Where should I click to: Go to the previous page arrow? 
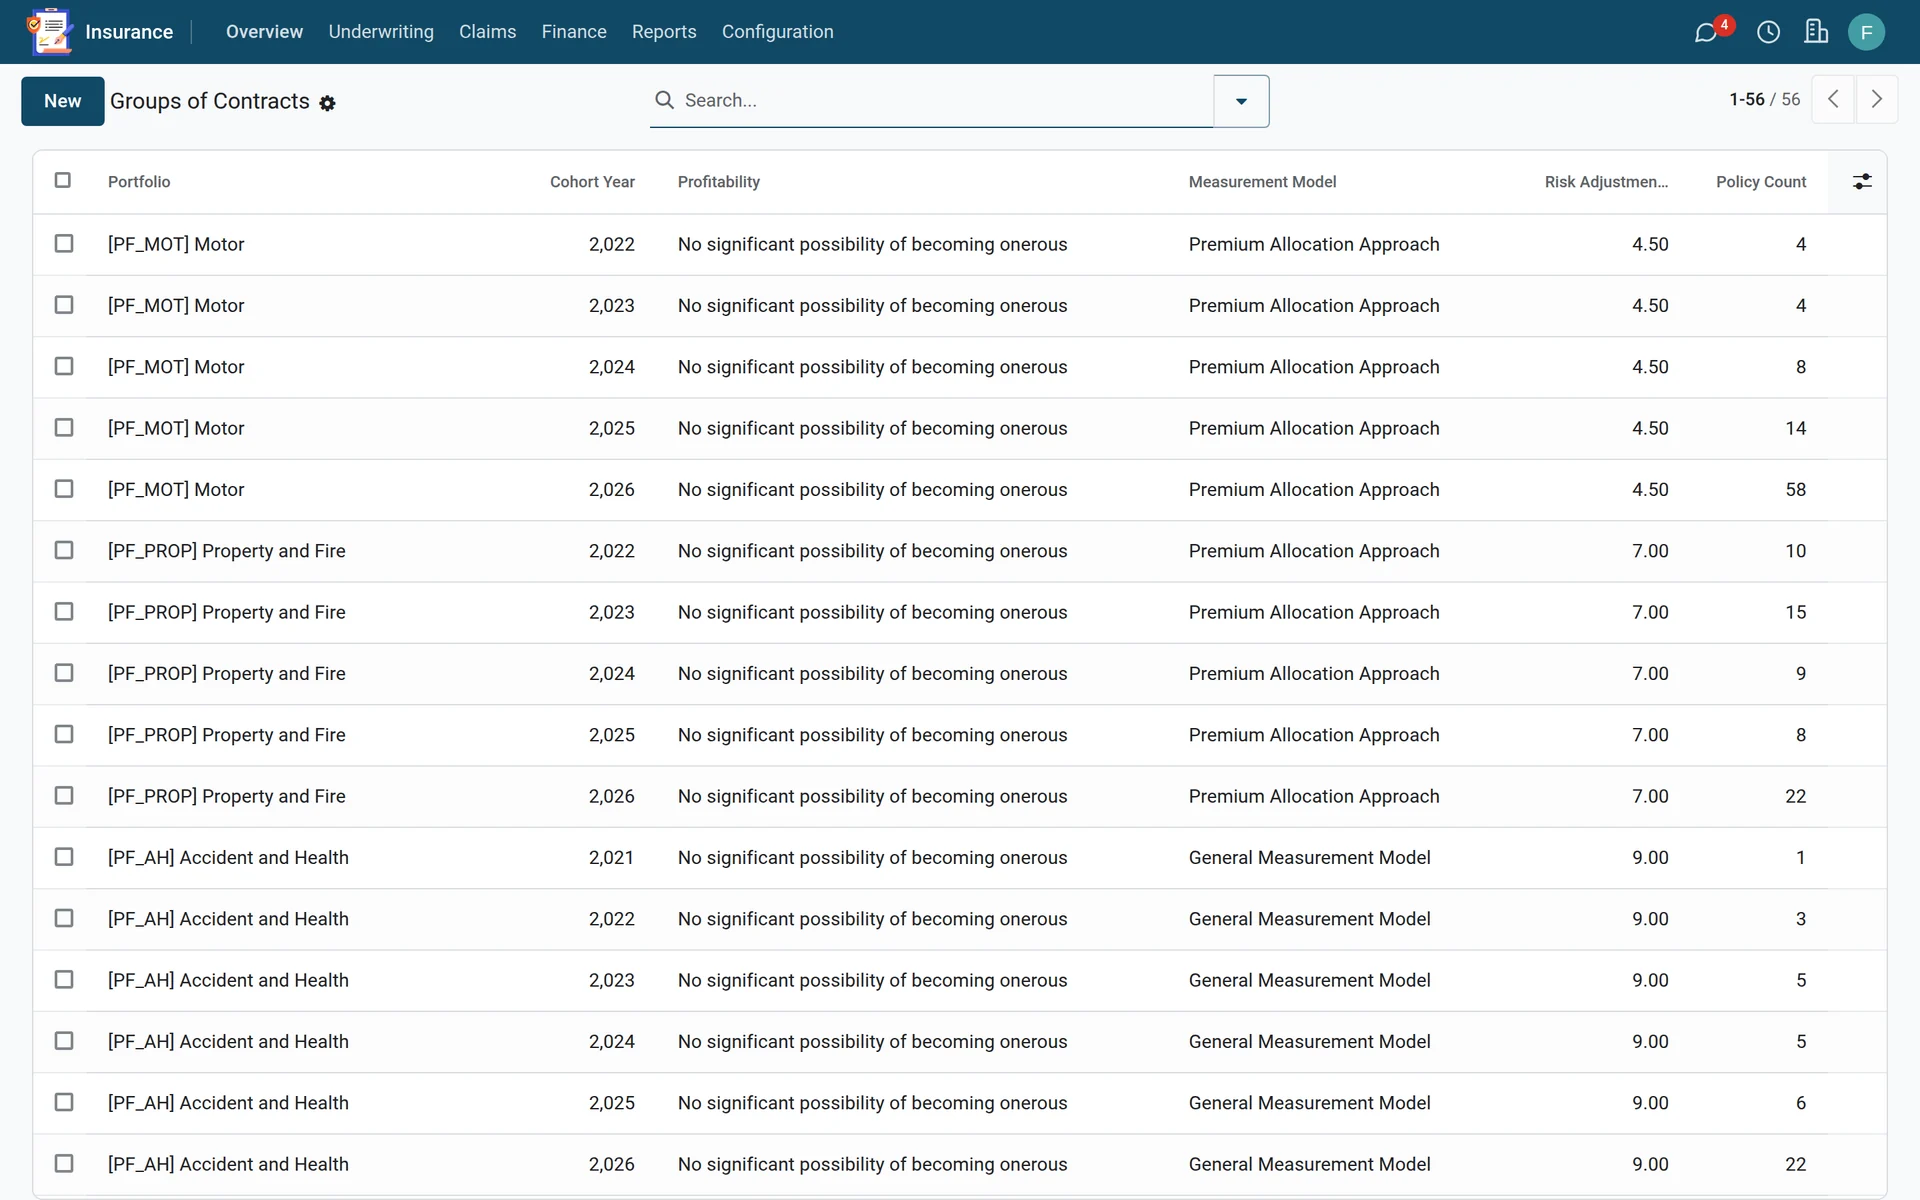1833,99
